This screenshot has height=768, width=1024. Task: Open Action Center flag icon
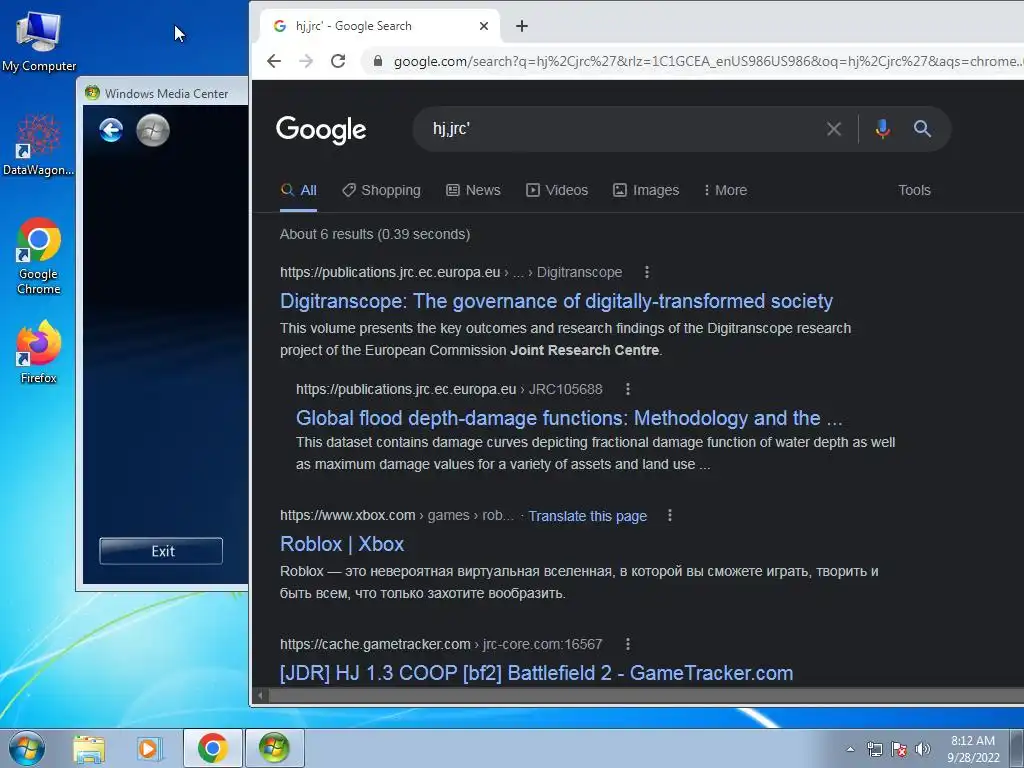click(899, 749)
